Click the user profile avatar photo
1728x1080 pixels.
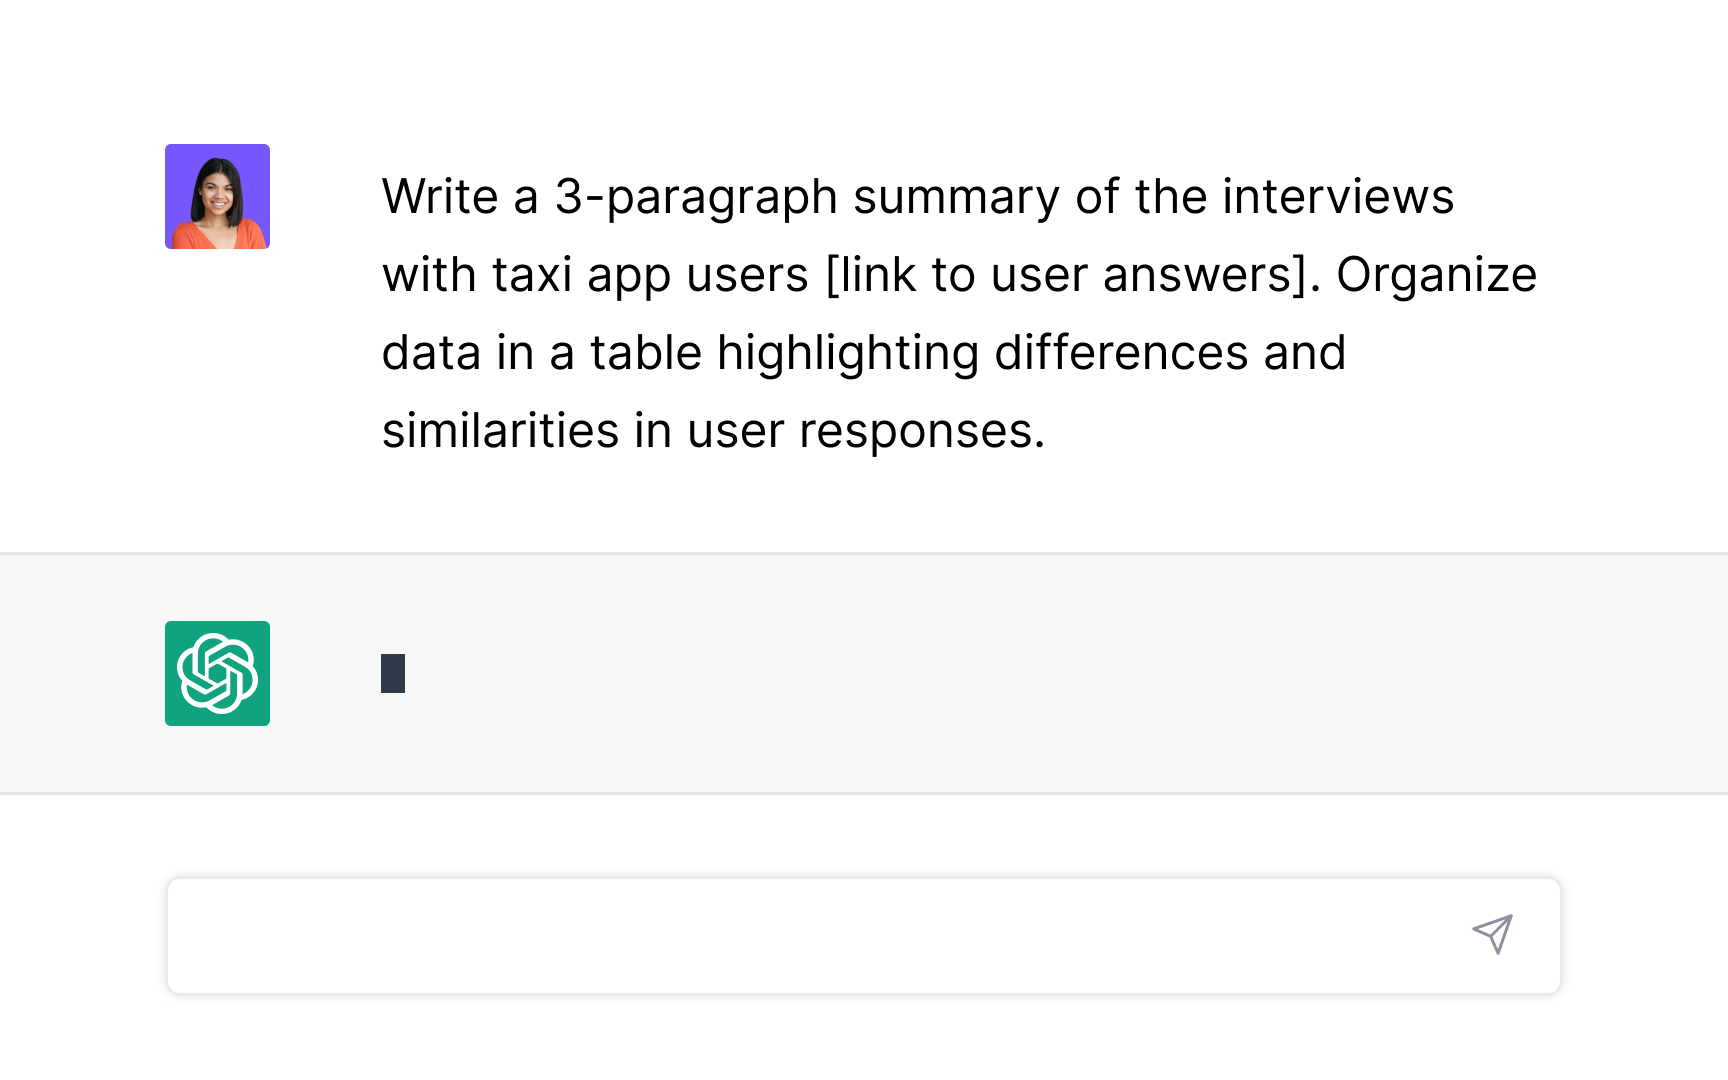(x=217, y=197)
